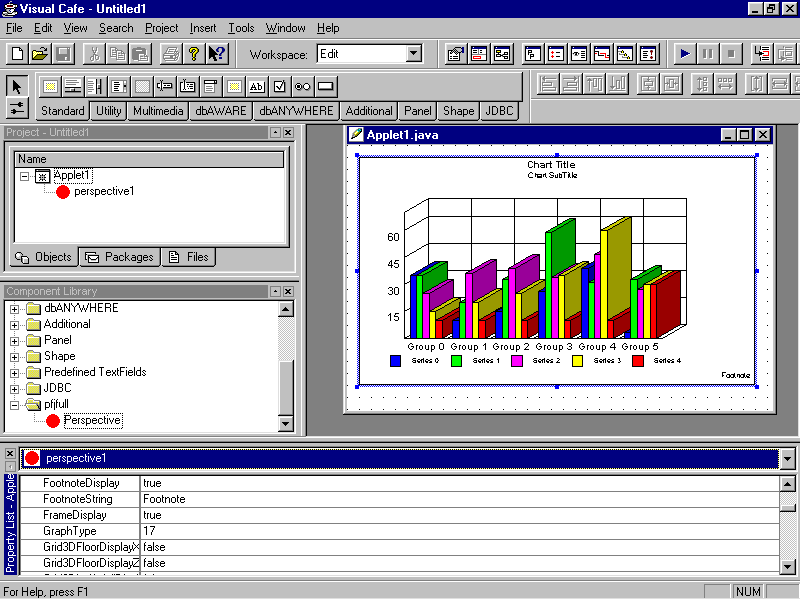
Task: Click the green Series 1 legend swatch
Action: tap(456, 361)
